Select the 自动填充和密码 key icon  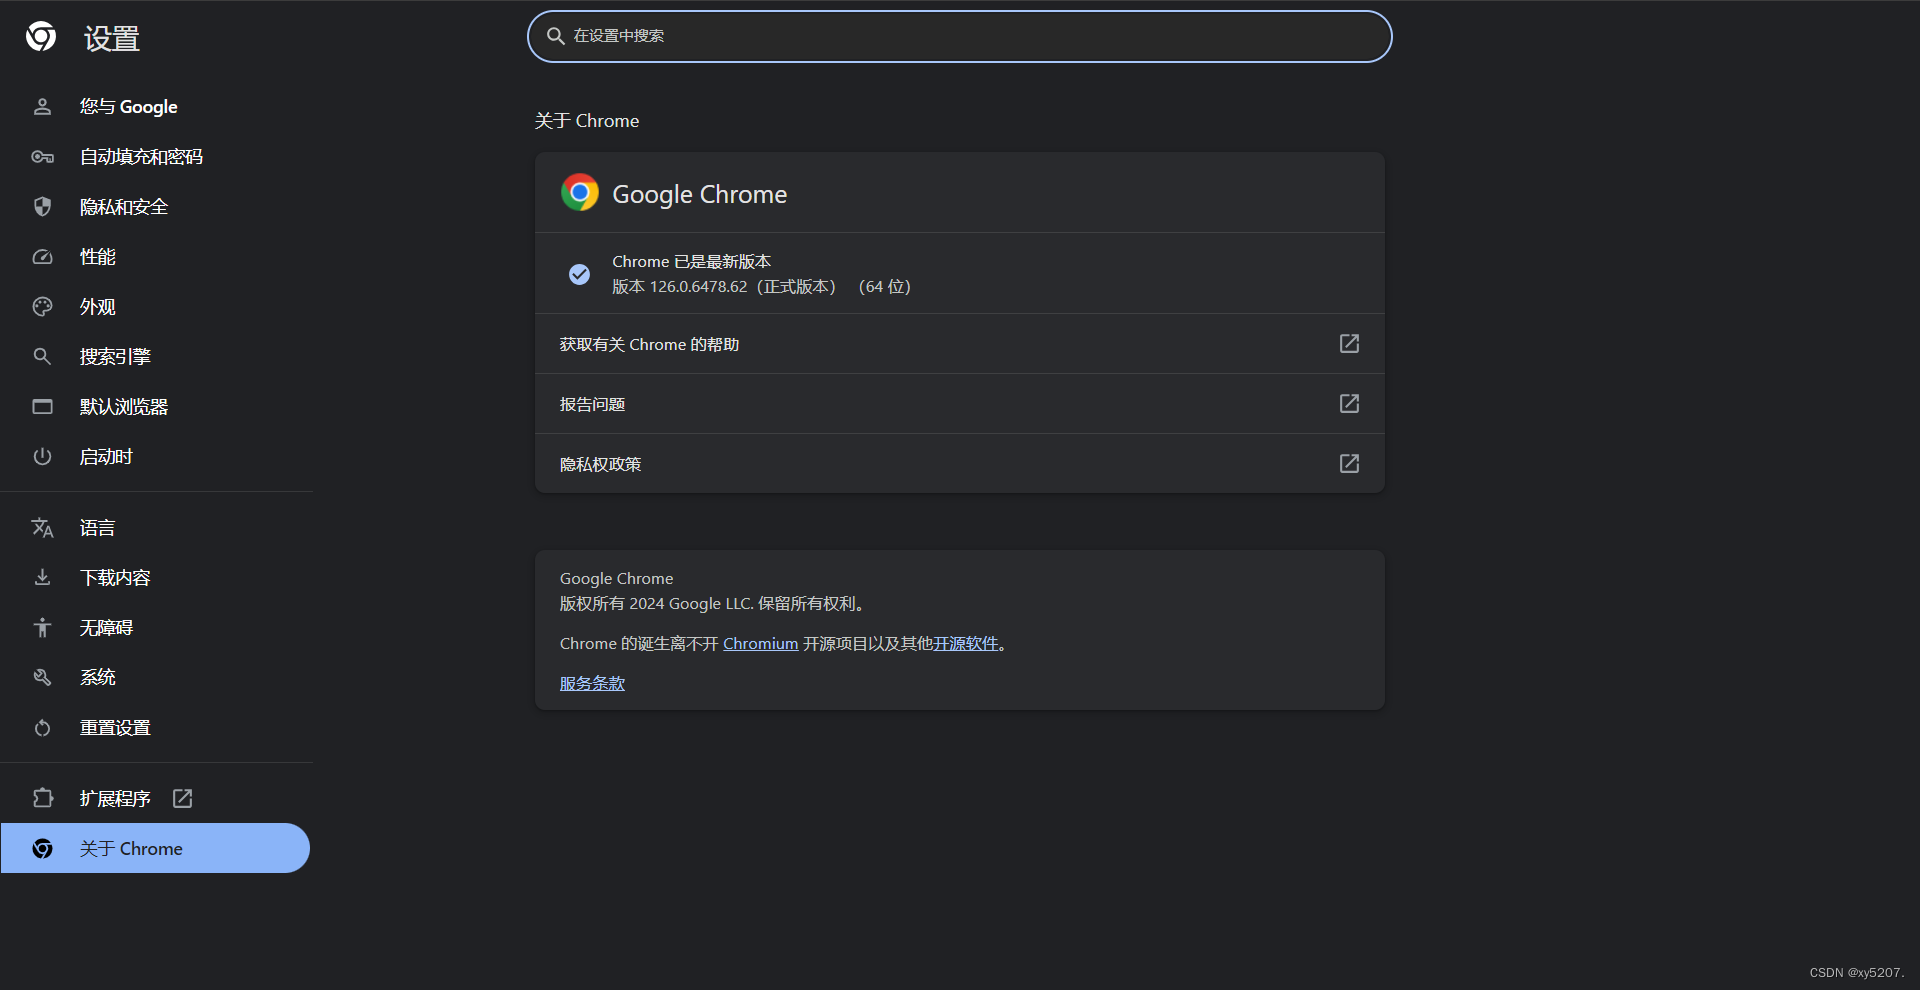click(x=42, y=156)
